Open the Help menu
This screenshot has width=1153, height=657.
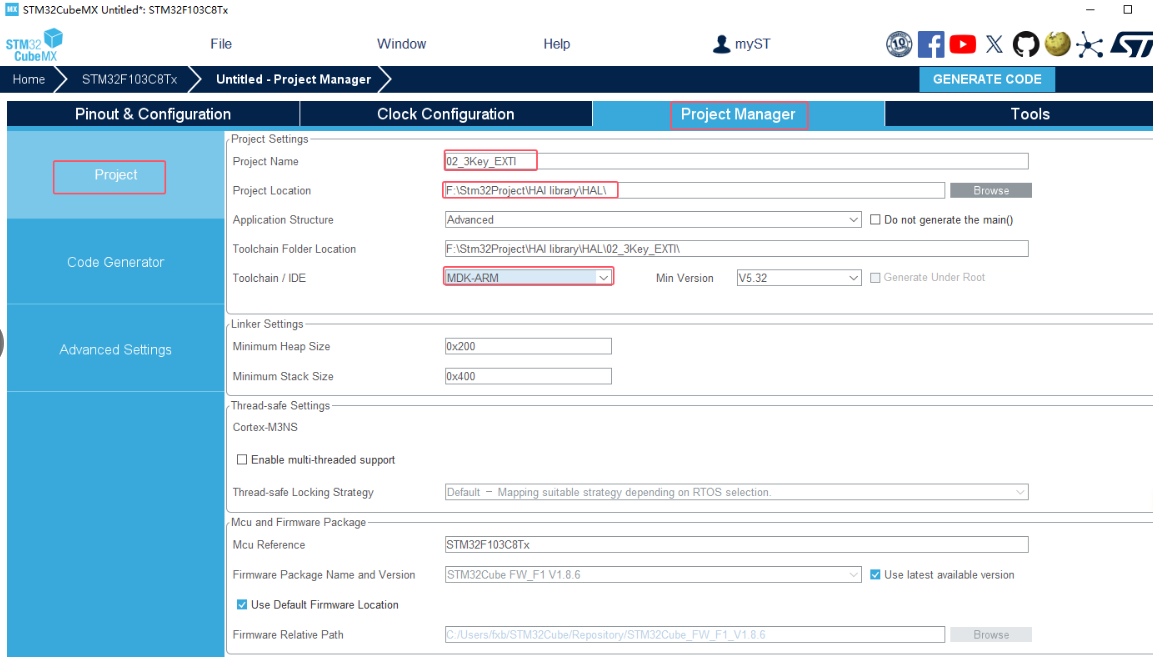[x=557, y=44]
